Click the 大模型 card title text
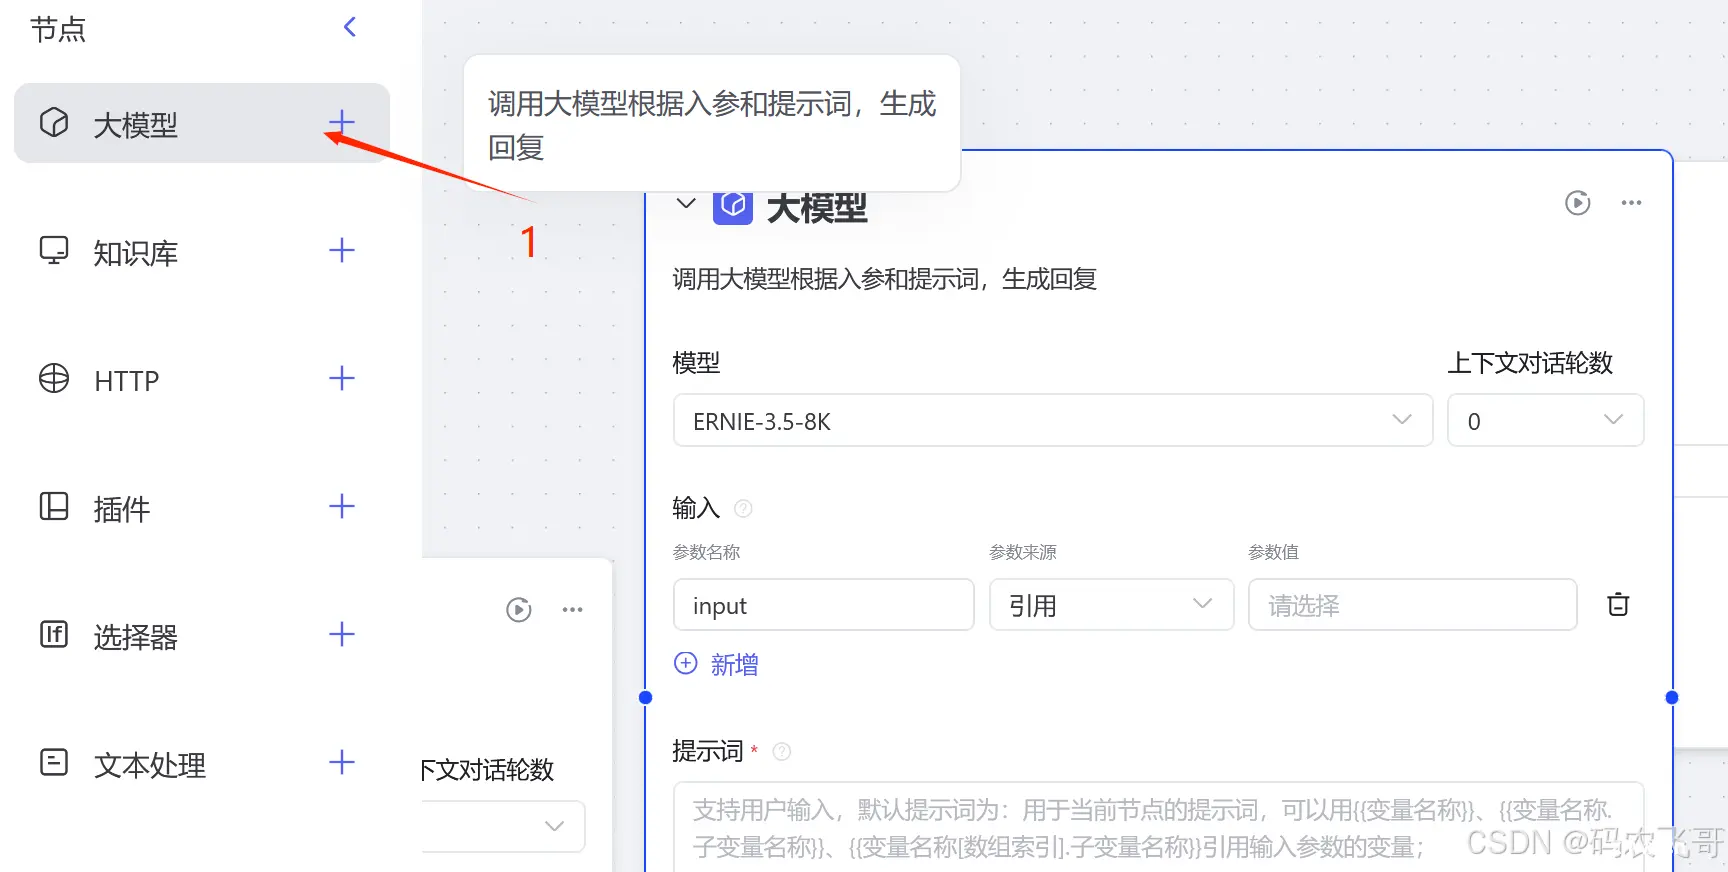This screenshot has width=1728, height=872. coord(817,208)
